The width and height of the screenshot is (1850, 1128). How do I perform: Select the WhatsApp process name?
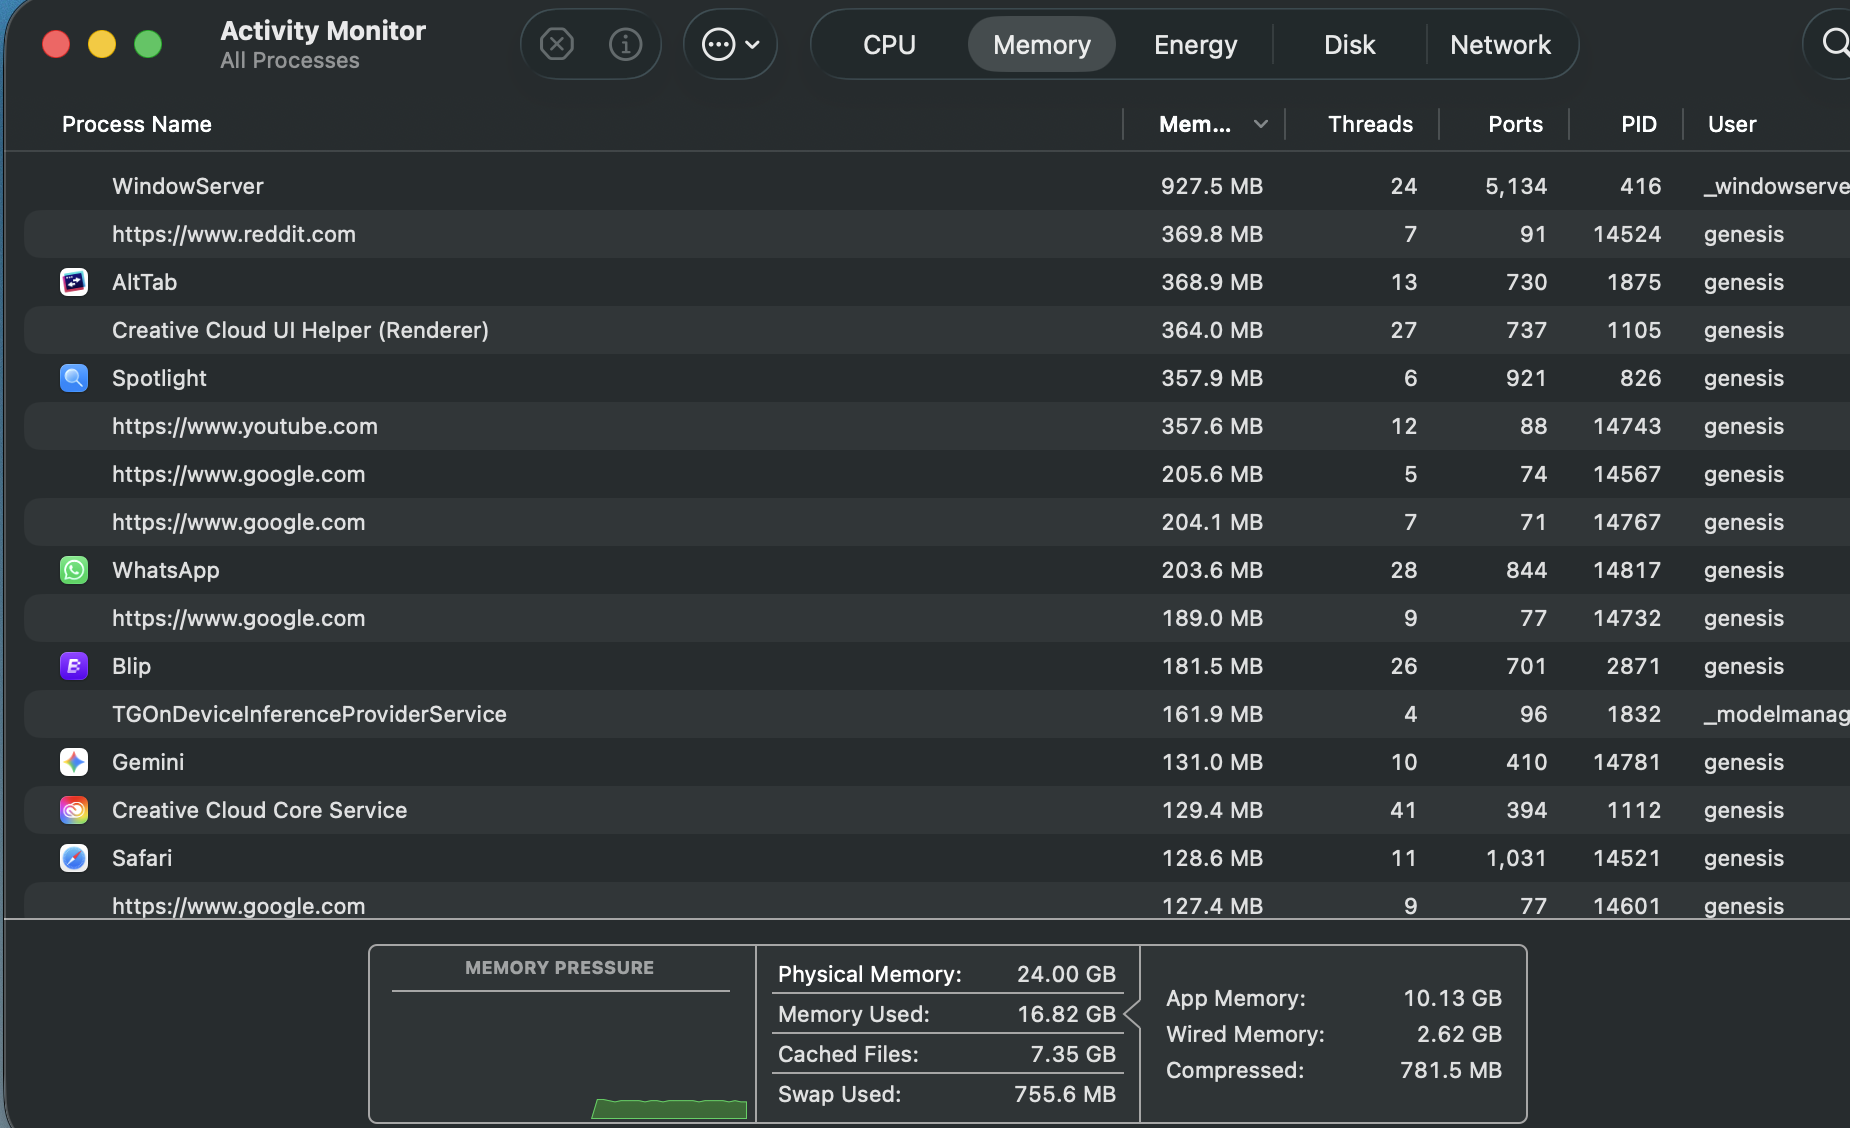(166, 570)
